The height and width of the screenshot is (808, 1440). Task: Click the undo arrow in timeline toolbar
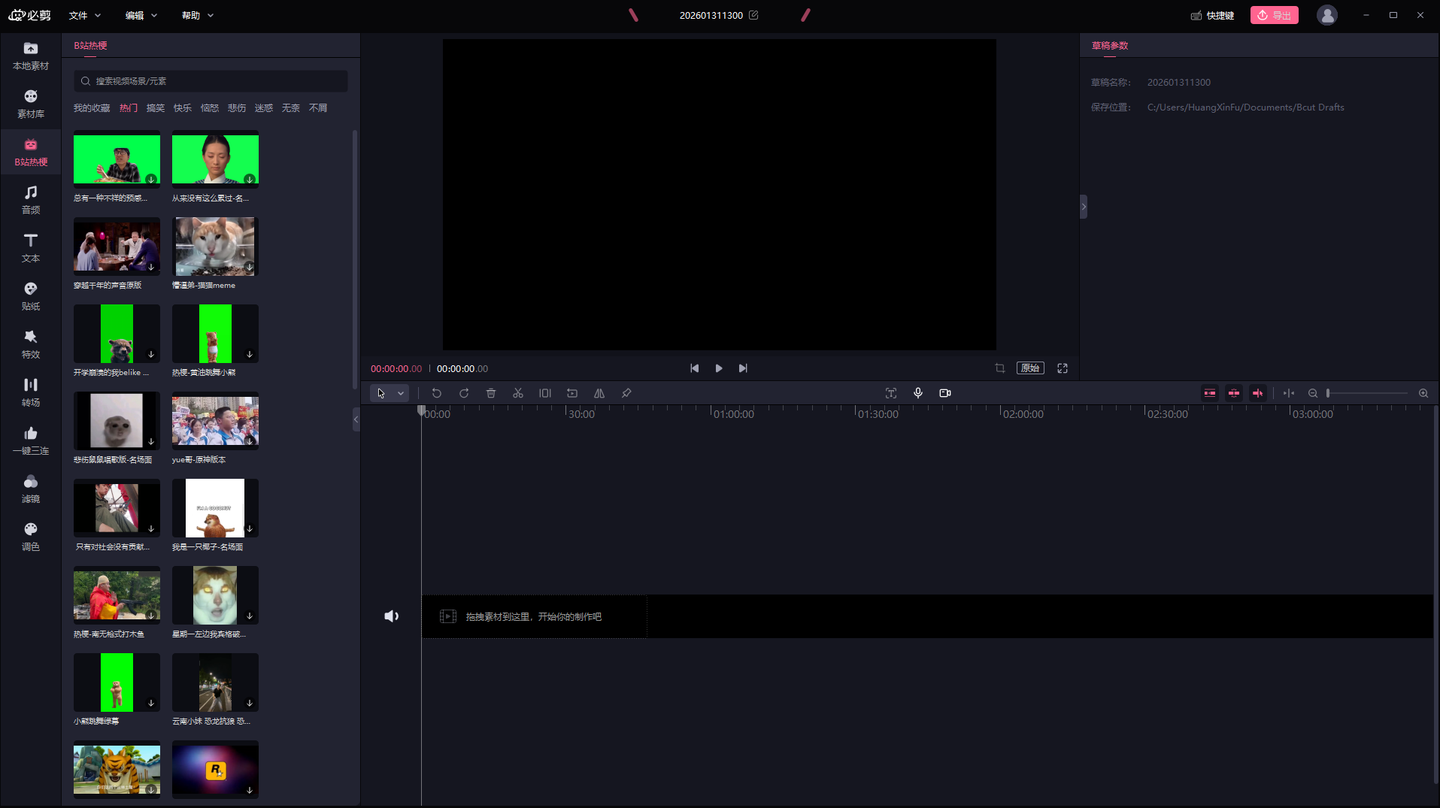pos(437,394)
